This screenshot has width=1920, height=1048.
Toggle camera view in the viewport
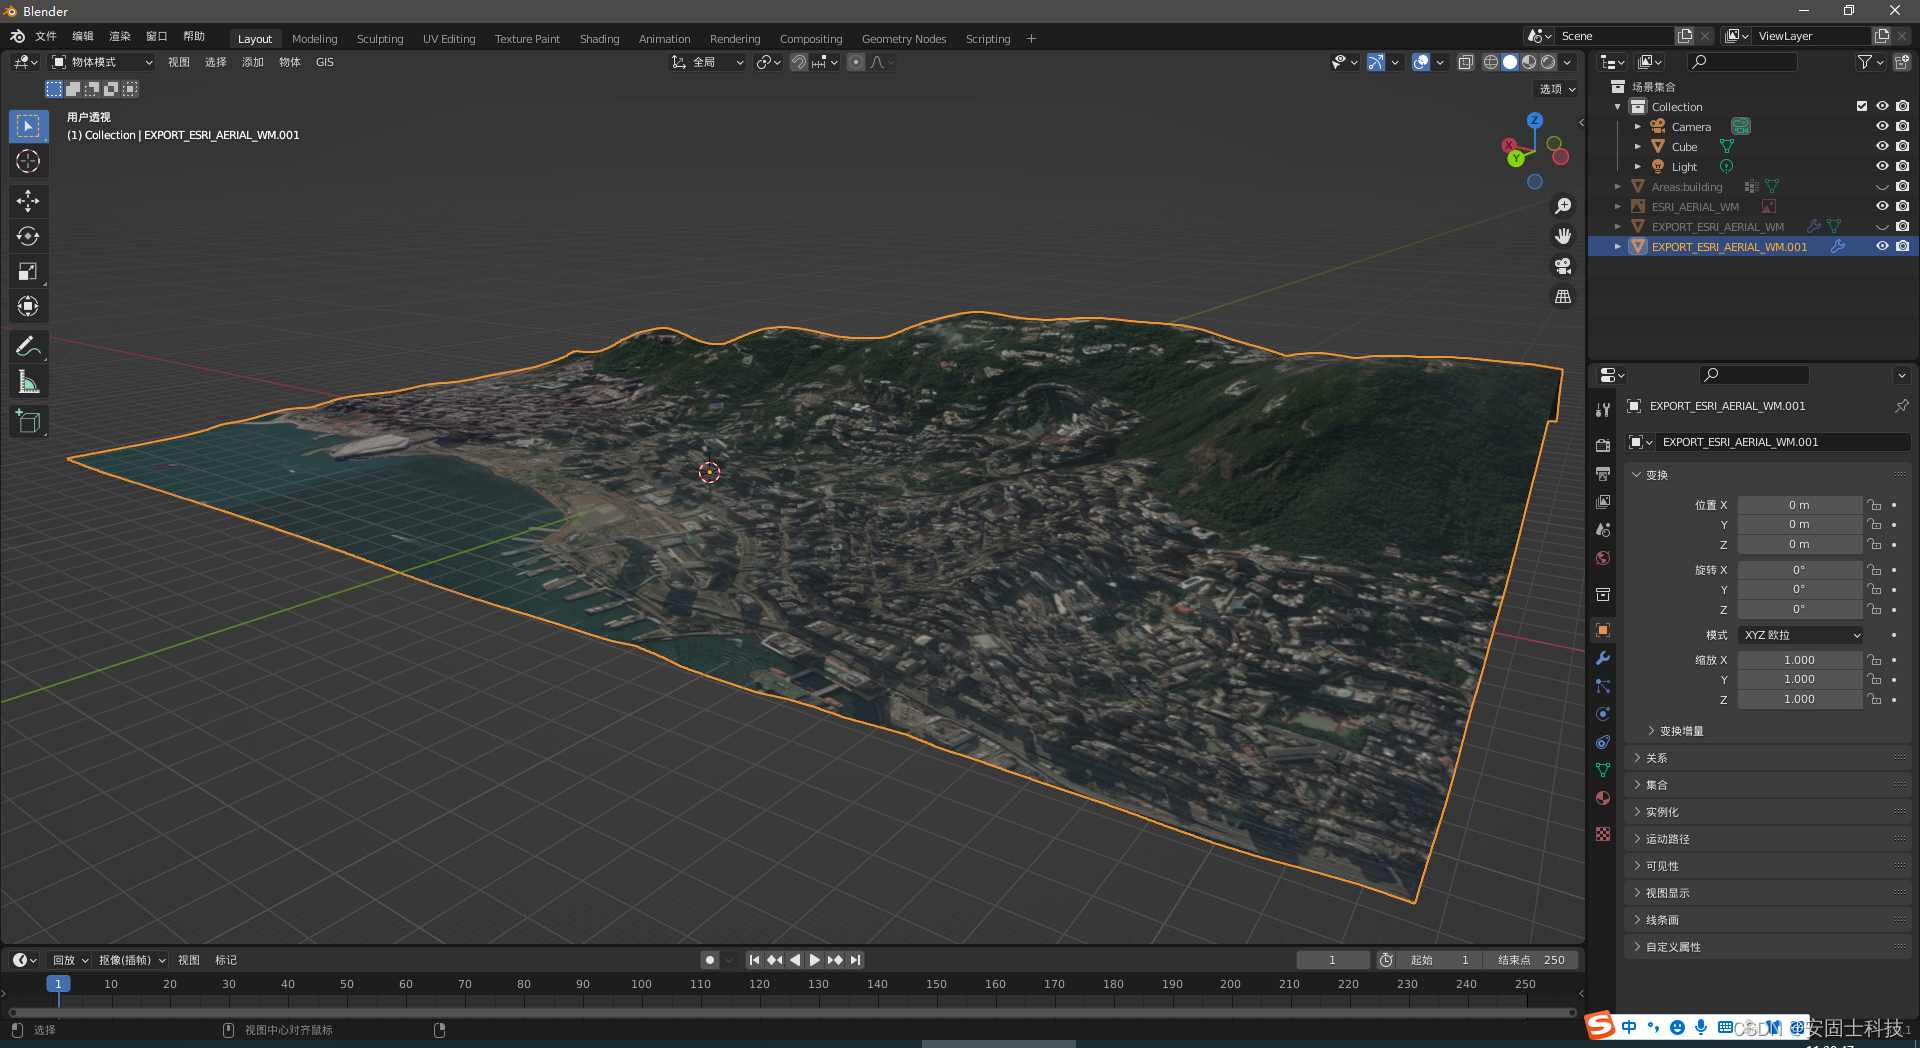(x=1563, y=266)
